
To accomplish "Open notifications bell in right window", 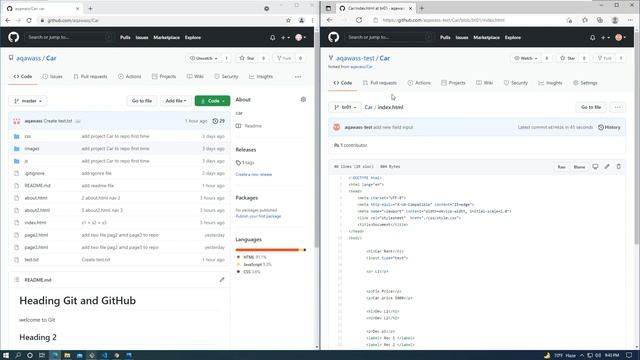I will tap(592, 38).
